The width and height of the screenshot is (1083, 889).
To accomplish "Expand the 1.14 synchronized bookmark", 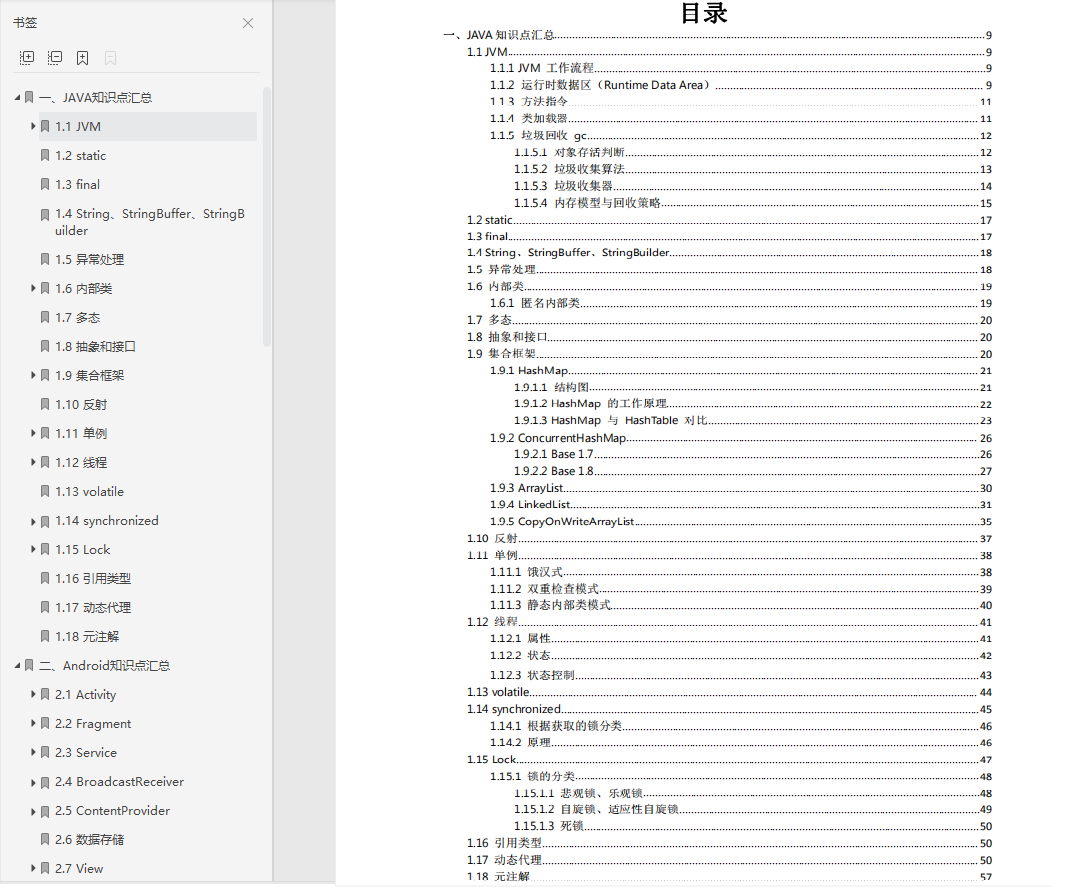I will pyautogui.click(x=32, y=522).
